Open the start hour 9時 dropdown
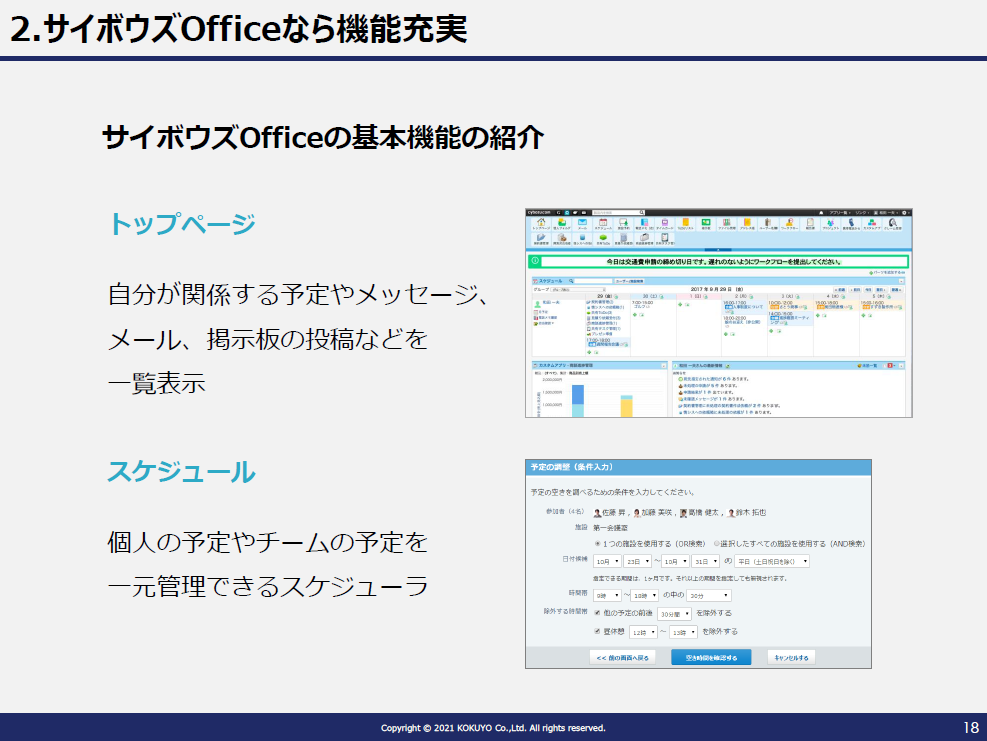Screen dimensions: 987x741 tap(607, 595)
